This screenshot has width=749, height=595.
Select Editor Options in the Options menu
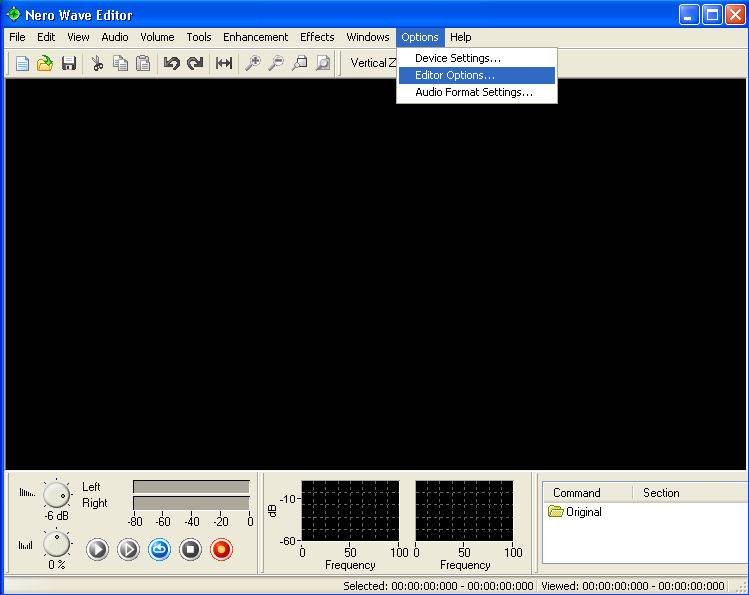coord(454,75)
